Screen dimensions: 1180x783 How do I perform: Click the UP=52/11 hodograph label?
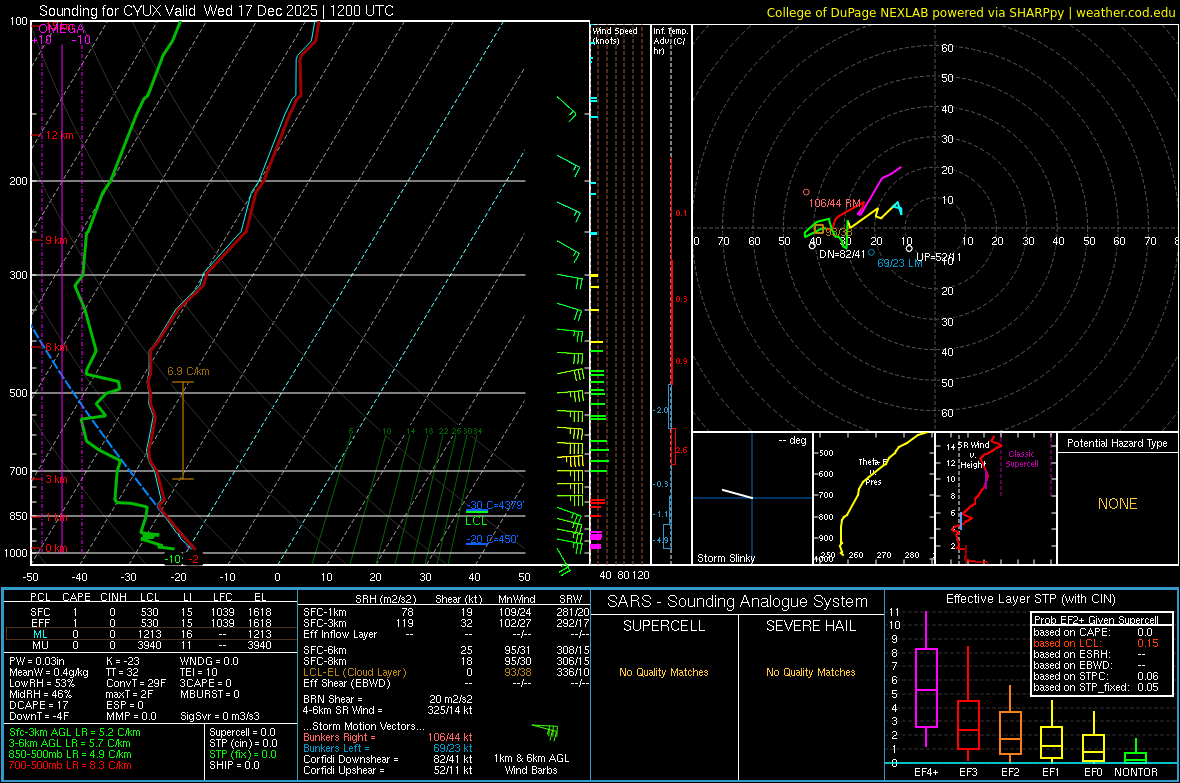click(938, 257)
